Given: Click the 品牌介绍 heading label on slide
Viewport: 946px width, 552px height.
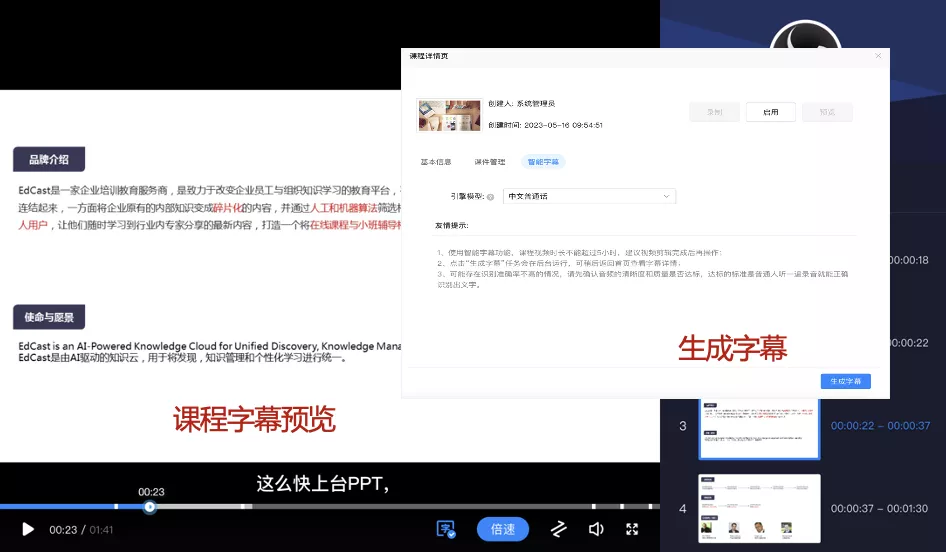Looking at the screenshot, I should pos(49,159).
